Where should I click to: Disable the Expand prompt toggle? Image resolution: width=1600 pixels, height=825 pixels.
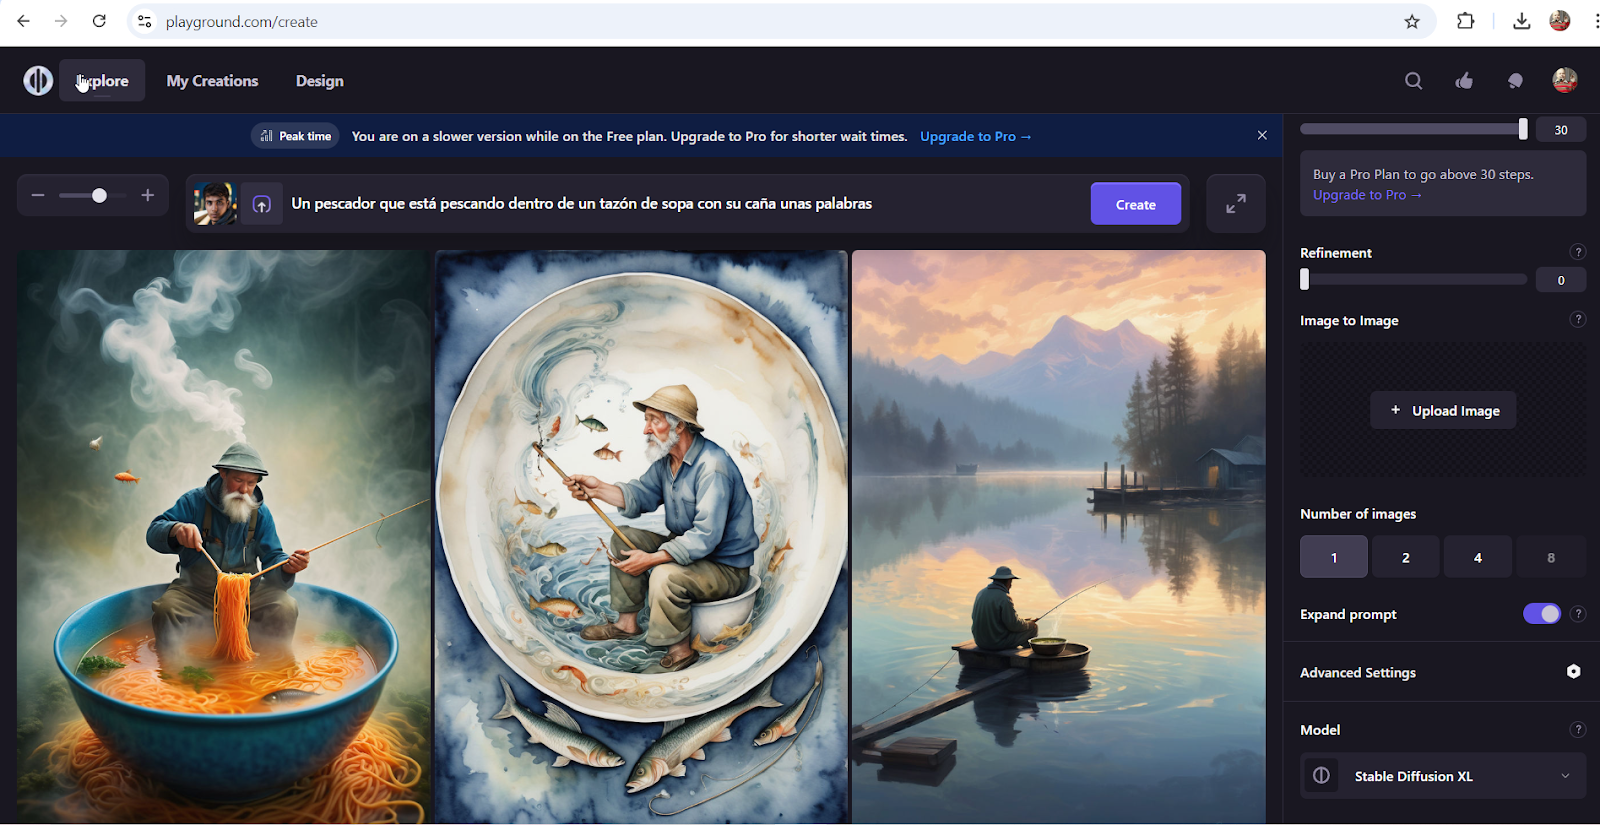(1541, 614)
